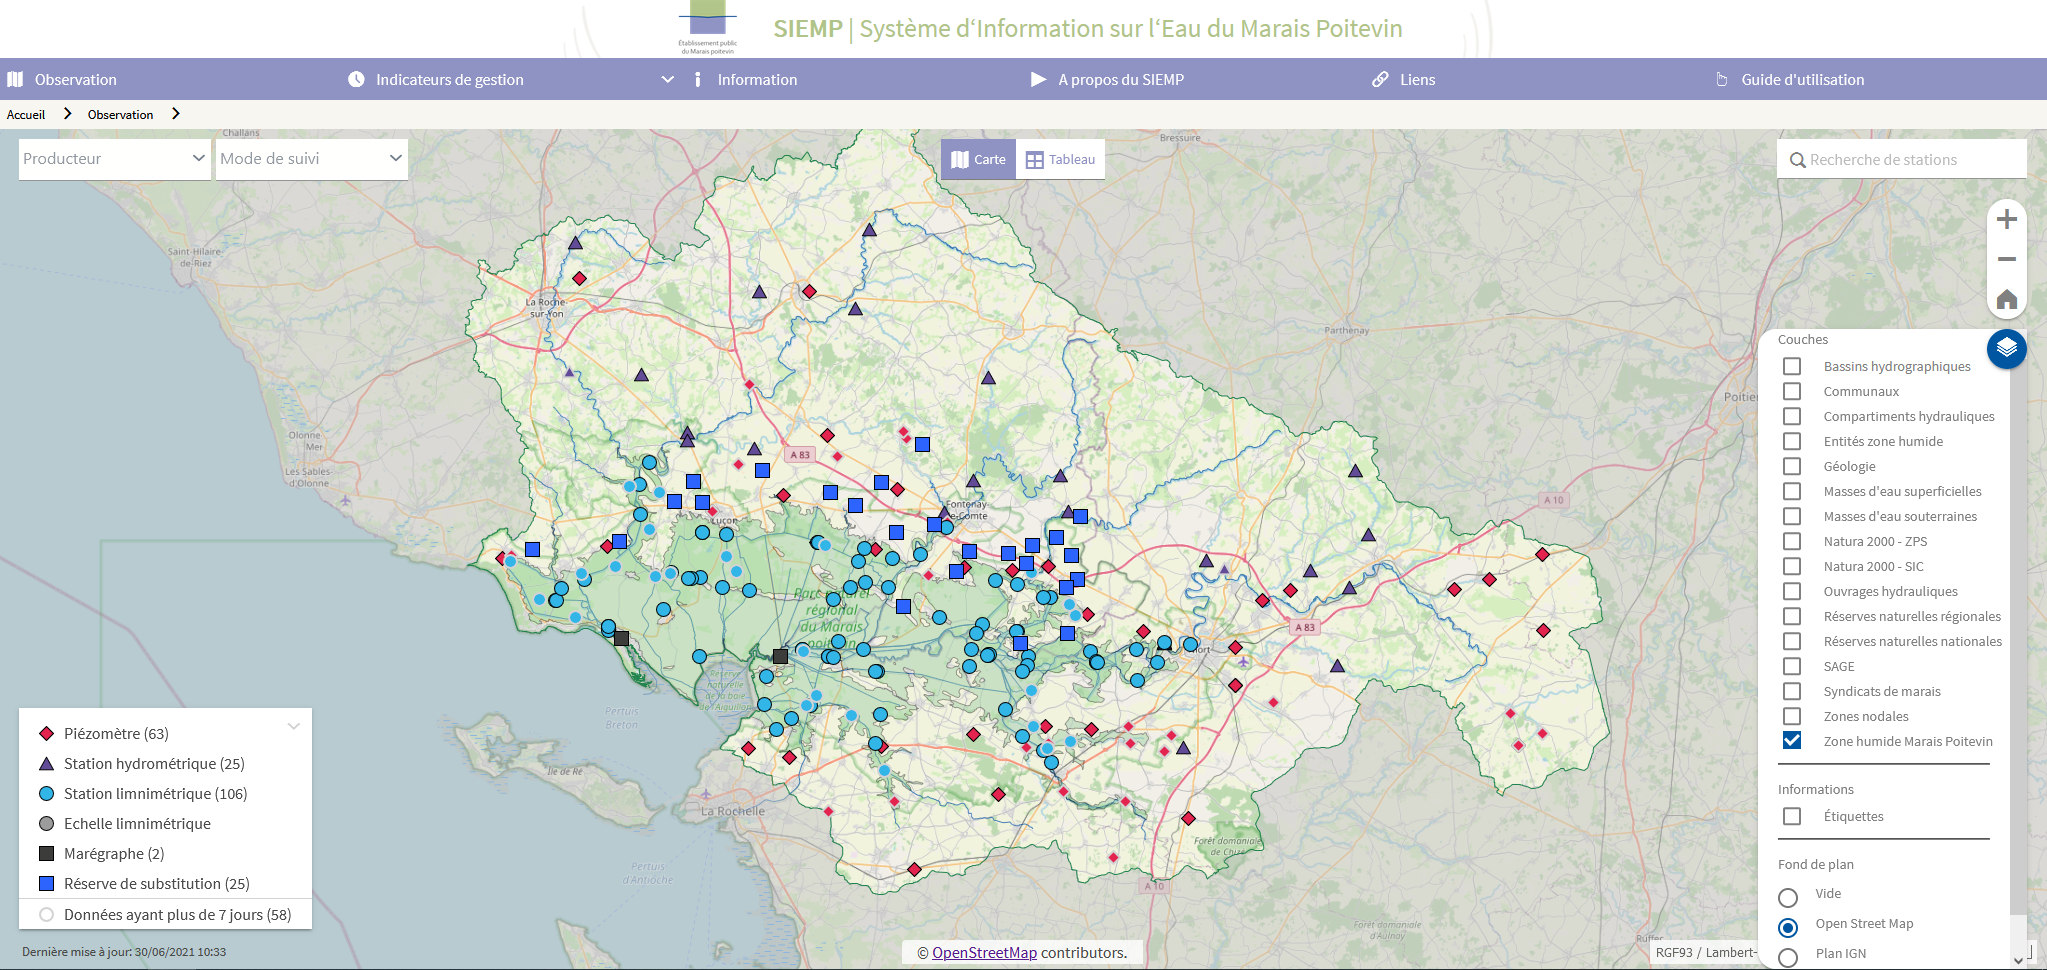Click the chevron after Accueil breadcrumb

tap(67, 113)
